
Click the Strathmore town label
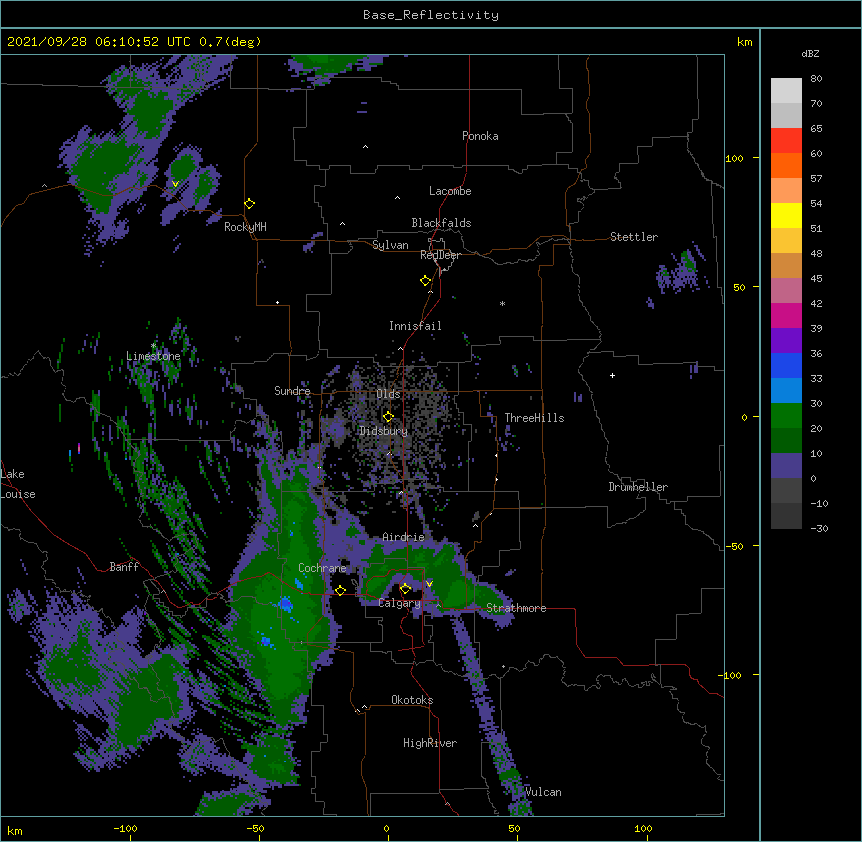(516, 608)
